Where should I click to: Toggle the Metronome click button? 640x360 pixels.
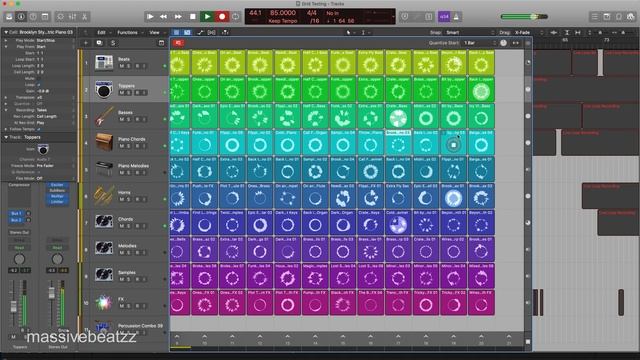point(456,17)
